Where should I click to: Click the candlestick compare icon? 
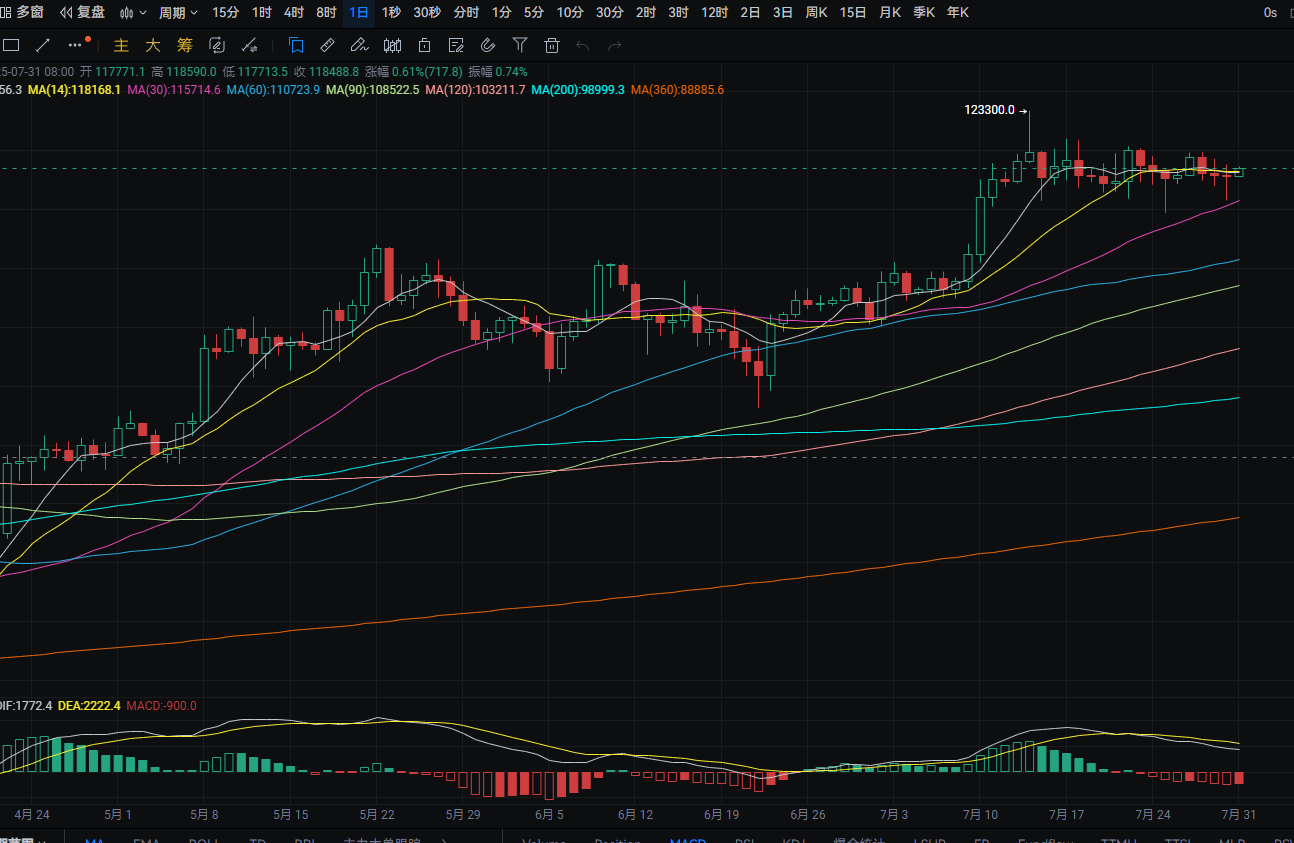pos(392,45)
